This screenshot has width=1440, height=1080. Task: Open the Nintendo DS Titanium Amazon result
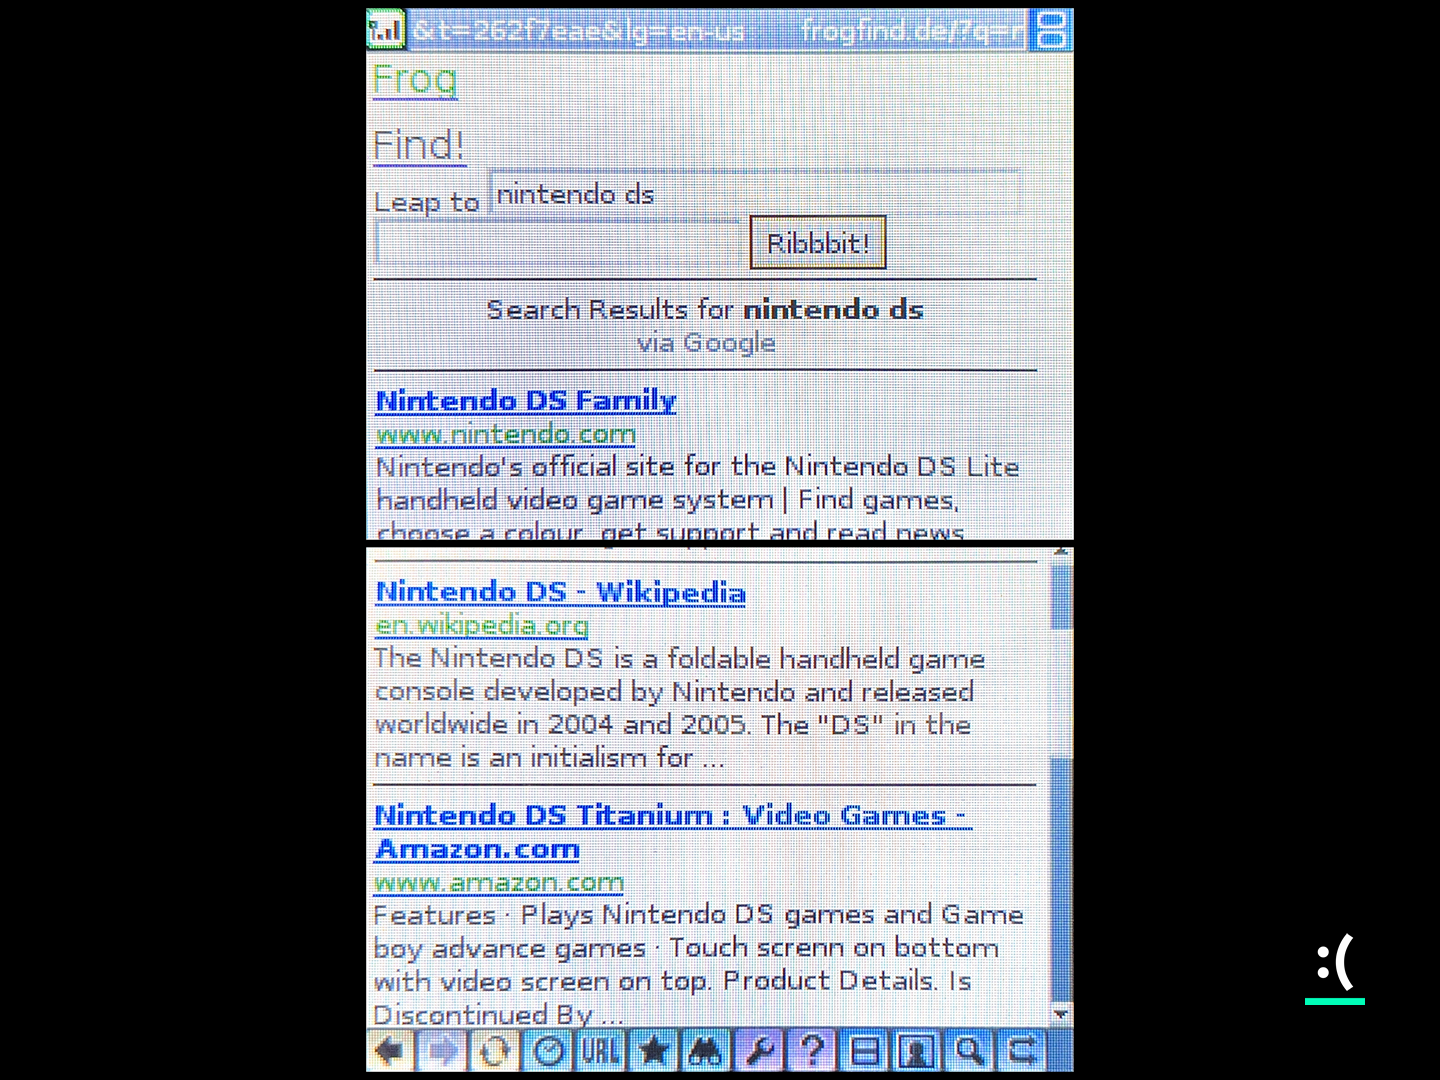(x=673, y=832)
